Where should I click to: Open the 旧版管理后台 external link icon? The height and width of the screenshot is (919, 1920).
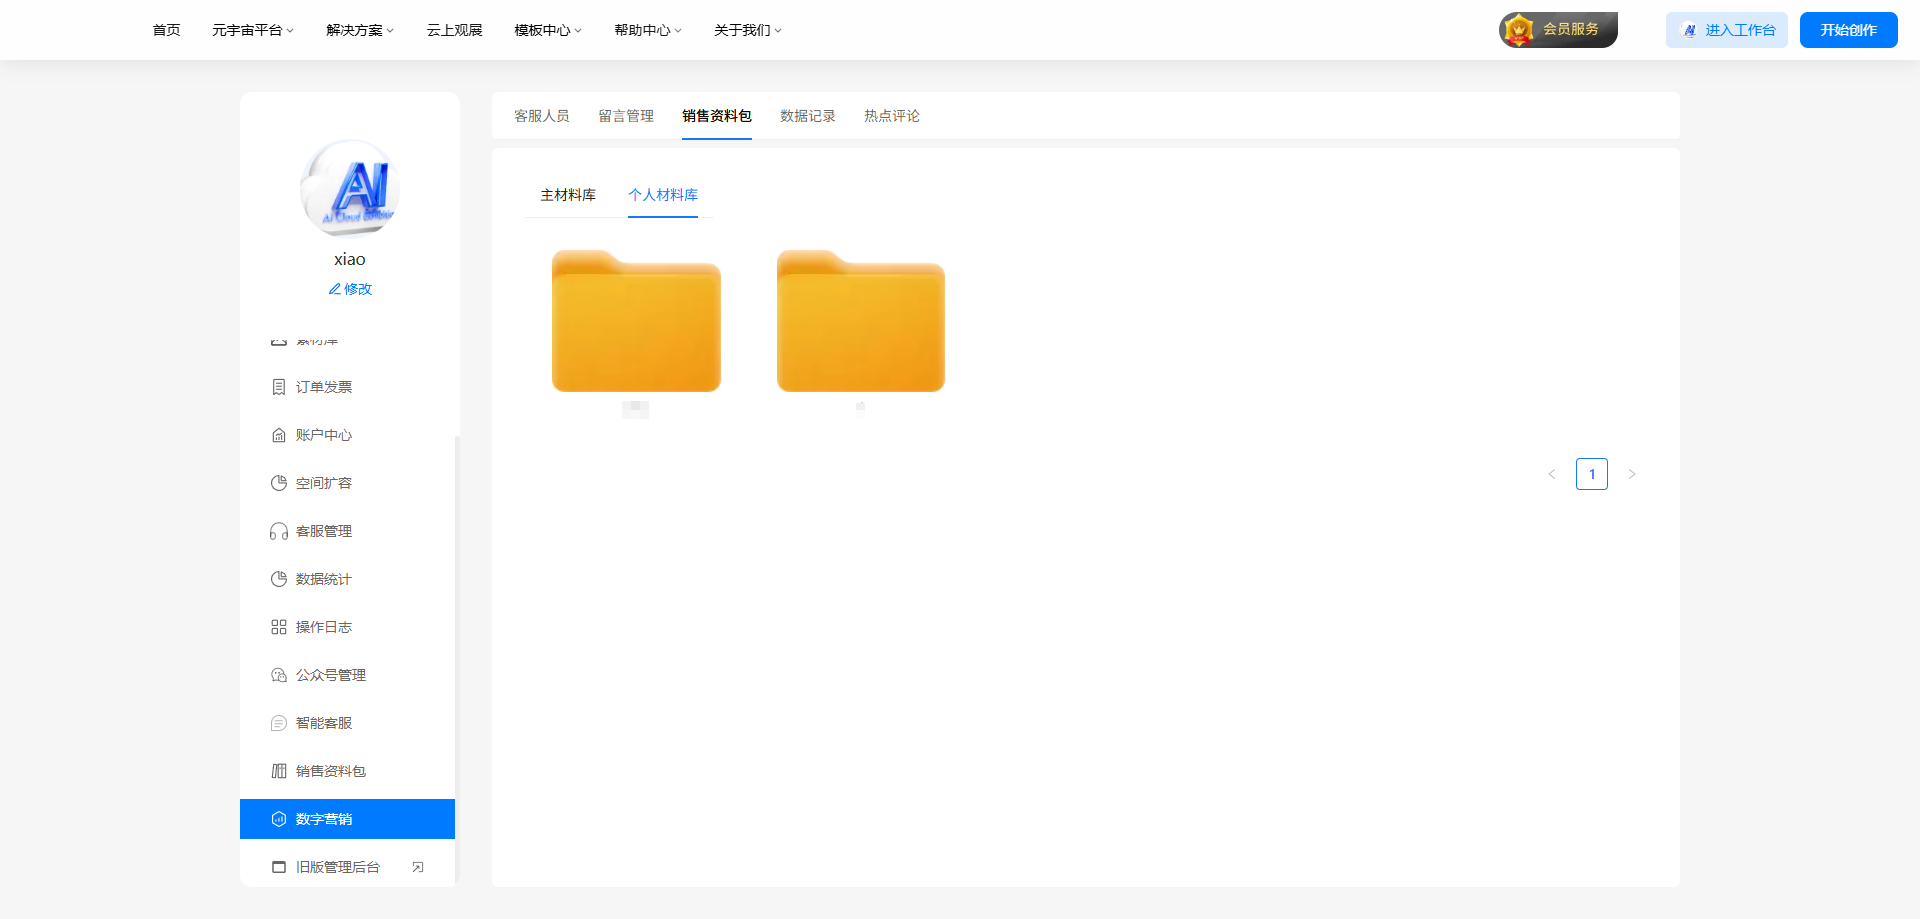click(x=418, y=866)
